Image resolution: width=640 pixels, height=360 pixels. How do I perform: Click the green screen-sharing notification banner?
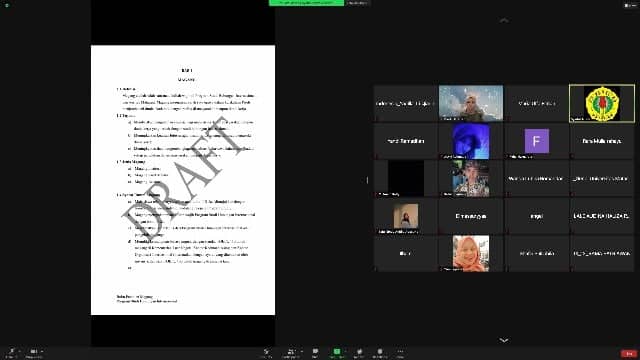click(307, 3)
